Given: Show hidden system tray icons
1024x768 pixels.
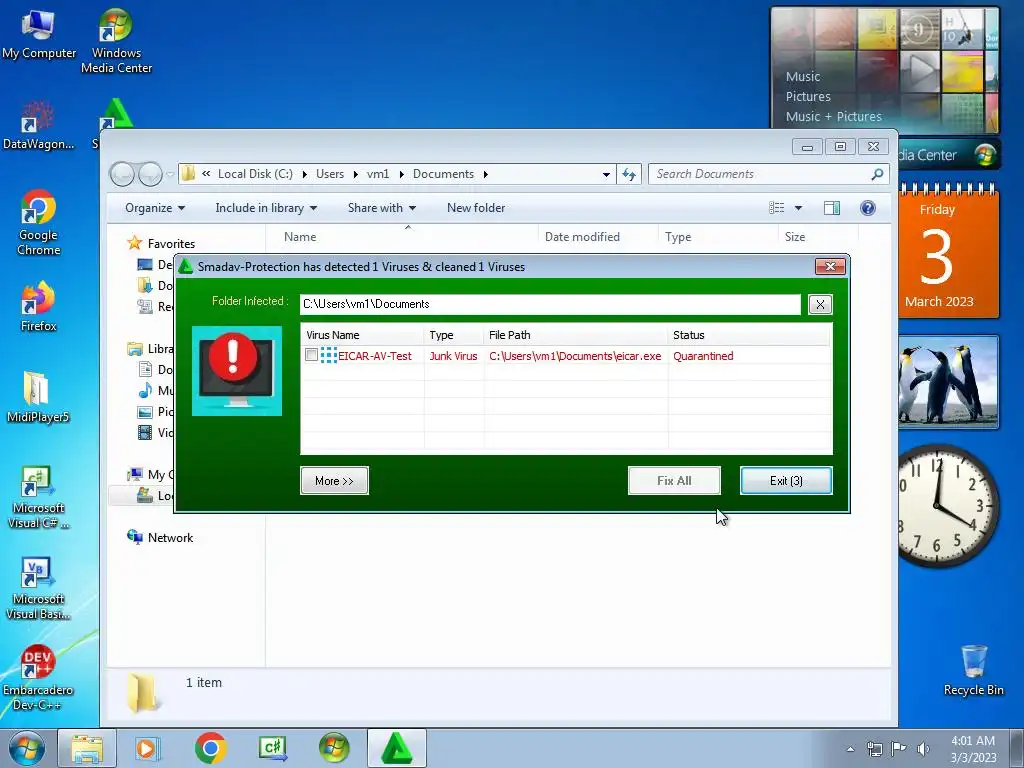Looking at the screenshot, I should (850, 749).
